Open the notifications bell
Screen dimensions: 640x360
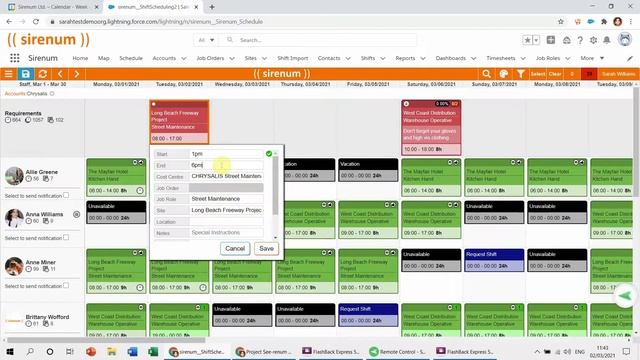click(607, 40)
